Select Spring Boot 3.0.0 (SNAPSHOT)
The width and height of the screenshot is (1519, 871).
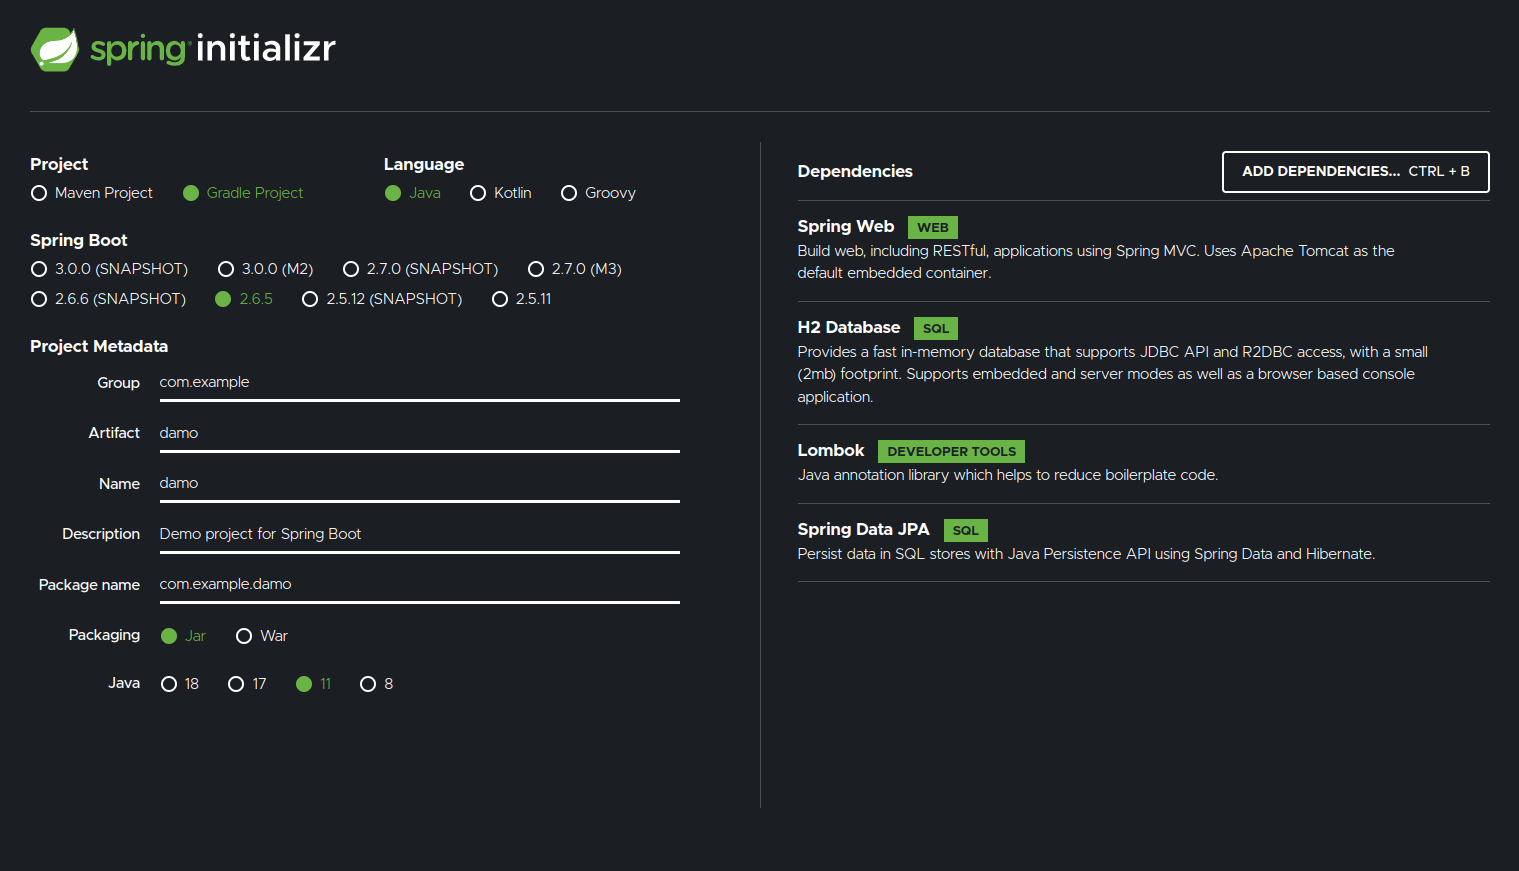coord(110,269)
